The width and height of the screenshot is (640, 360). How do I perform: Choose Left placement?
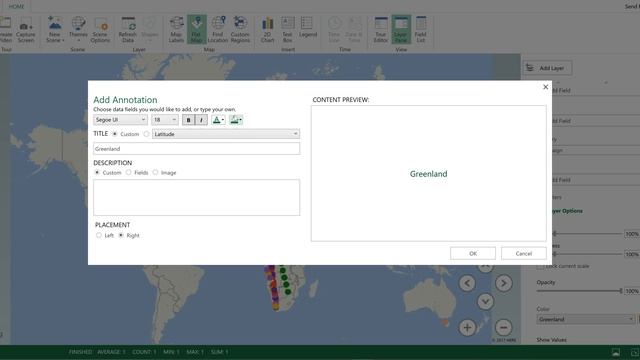pos(99,235)
